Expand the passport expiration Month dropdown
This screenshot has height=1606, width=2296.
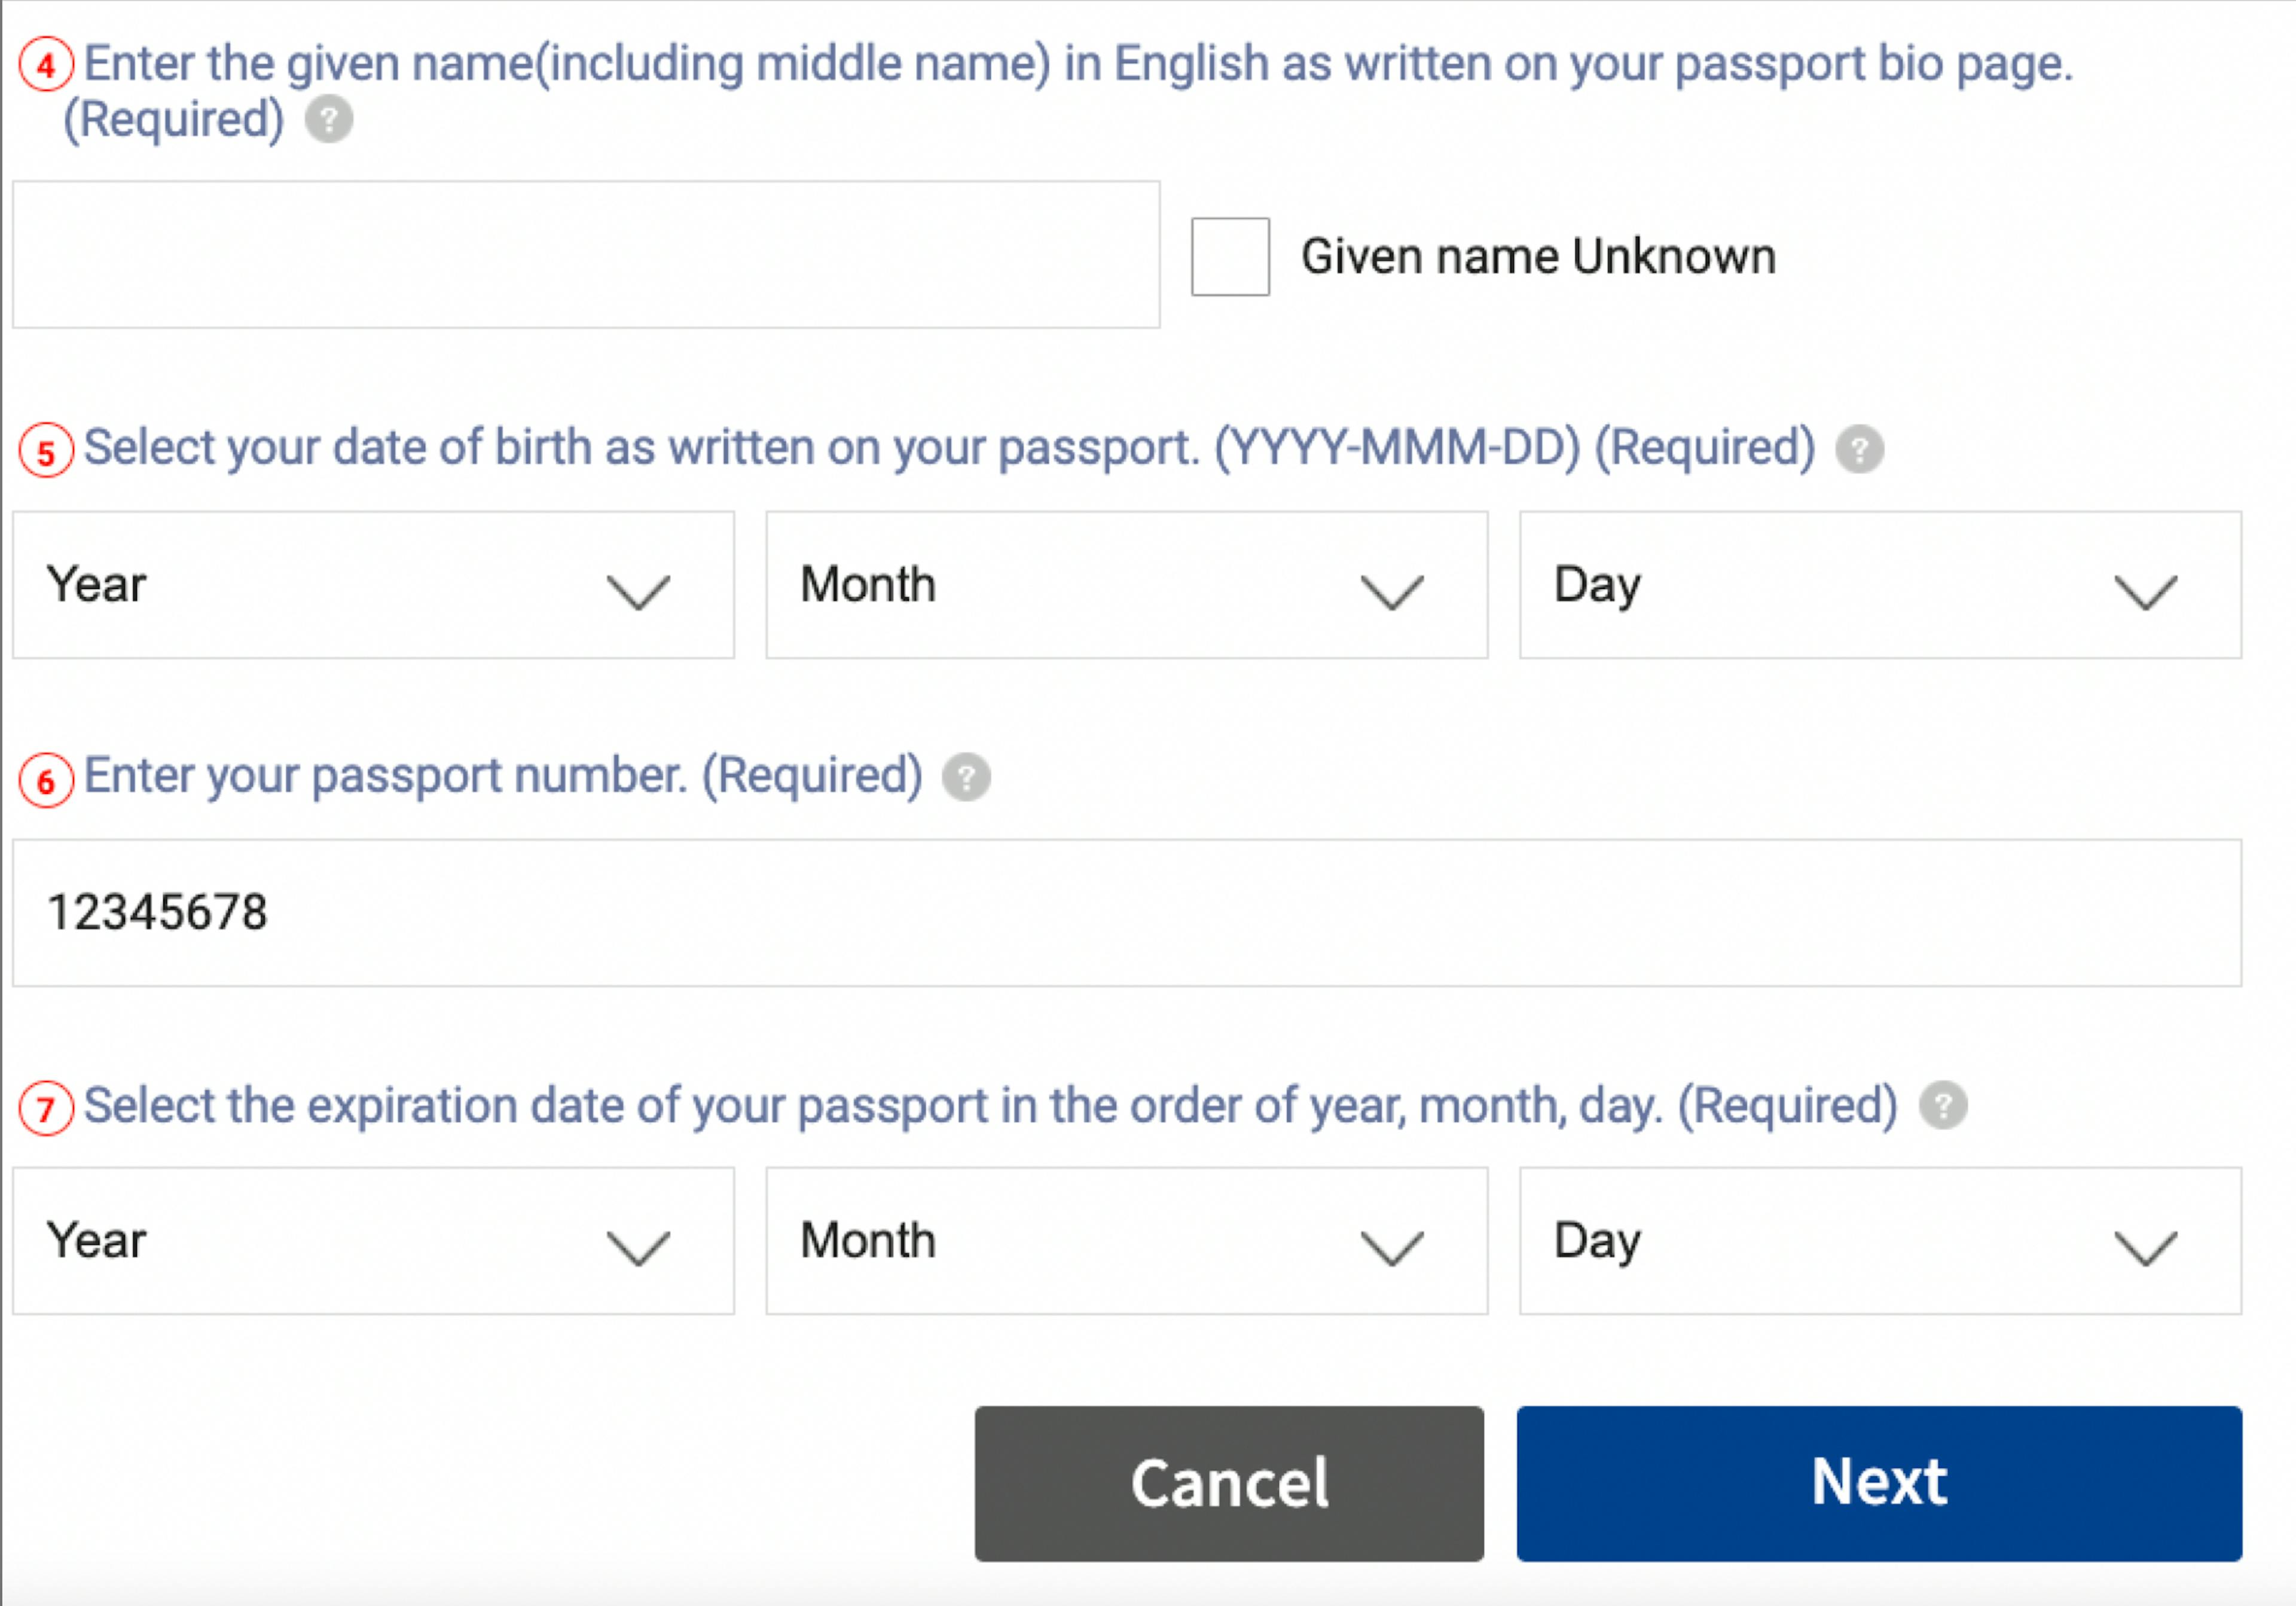click(1127, 1241)
